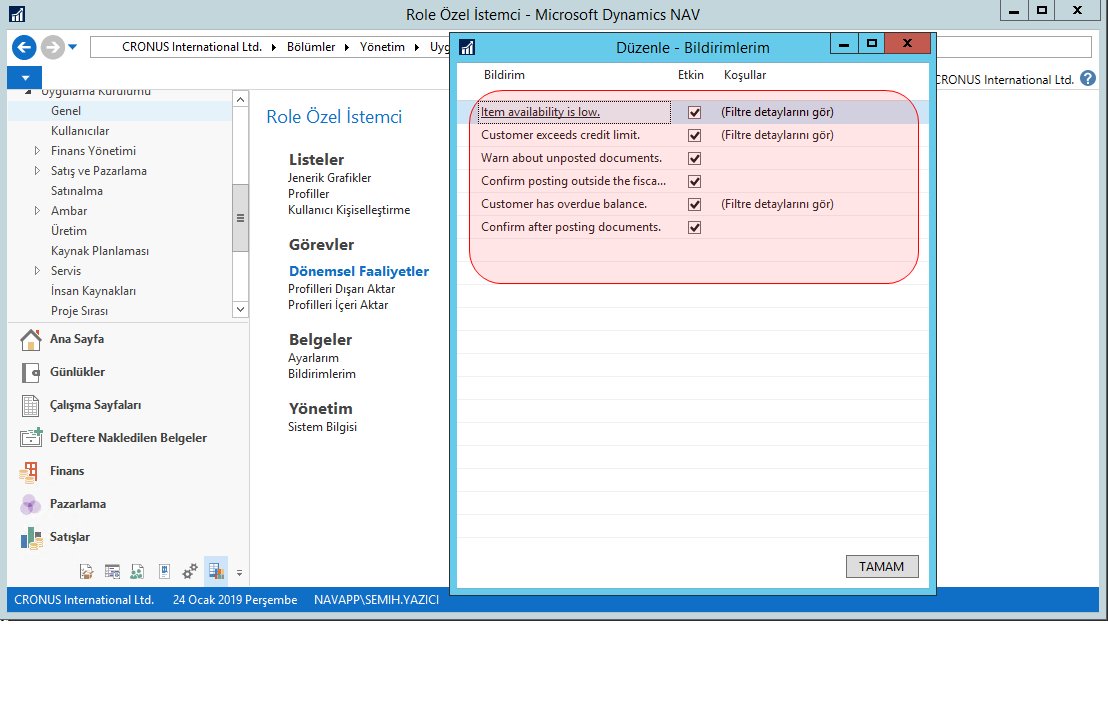Uncheck Etkin for Confirm after posting documents
The image size is (1108, 702).
point(695,228)
